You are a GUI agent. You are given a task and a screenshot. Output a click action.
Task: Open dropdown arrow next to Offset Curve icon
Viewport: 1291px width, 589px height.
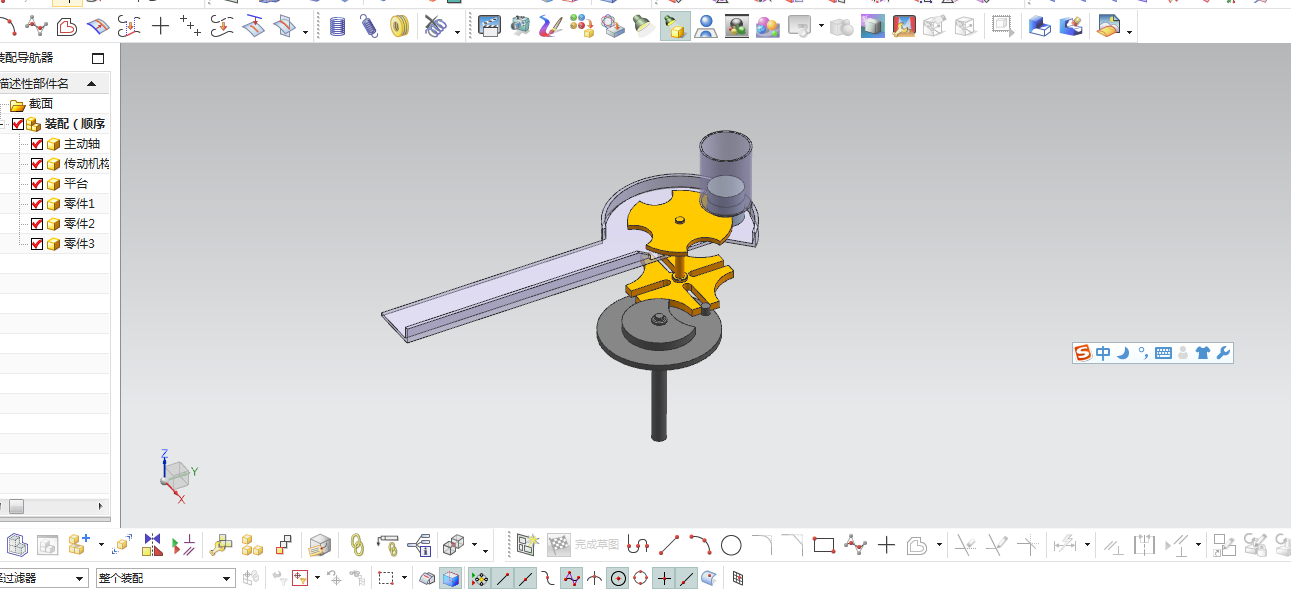[x=939, y=546]
